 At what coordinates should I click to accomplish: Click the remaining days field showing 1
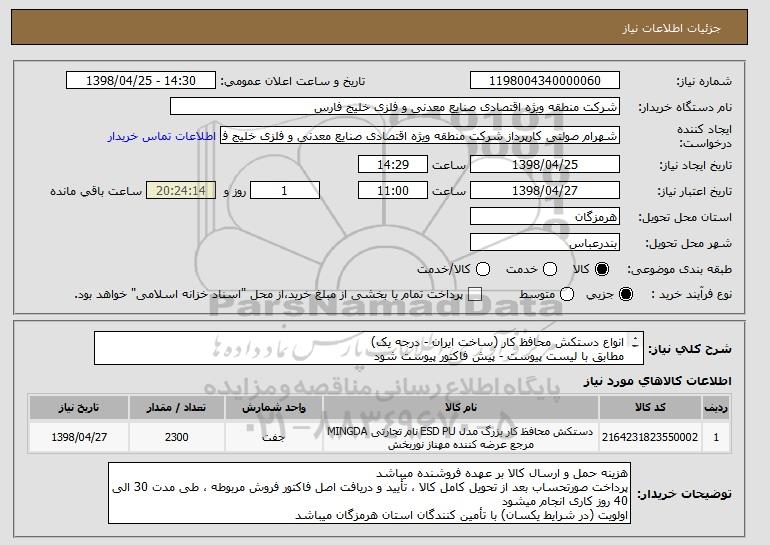[285, 191]
